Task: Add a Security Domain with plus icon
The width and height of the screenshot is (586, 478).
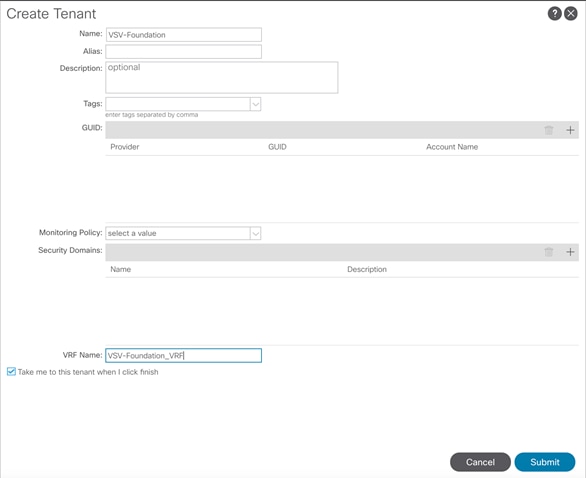Action: (570, 252)
